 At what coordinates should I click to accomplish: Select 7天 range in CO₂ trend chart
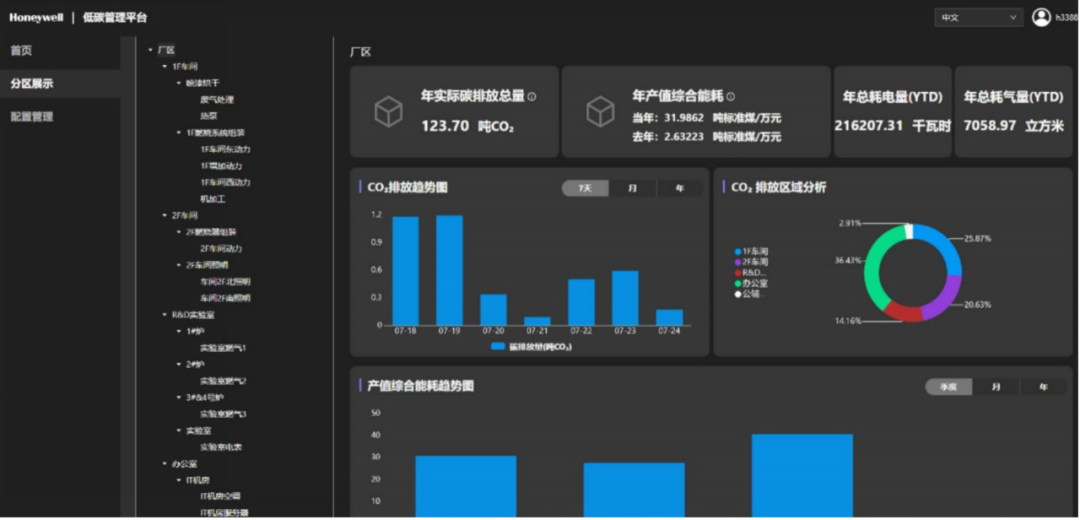tap(585, 188)
